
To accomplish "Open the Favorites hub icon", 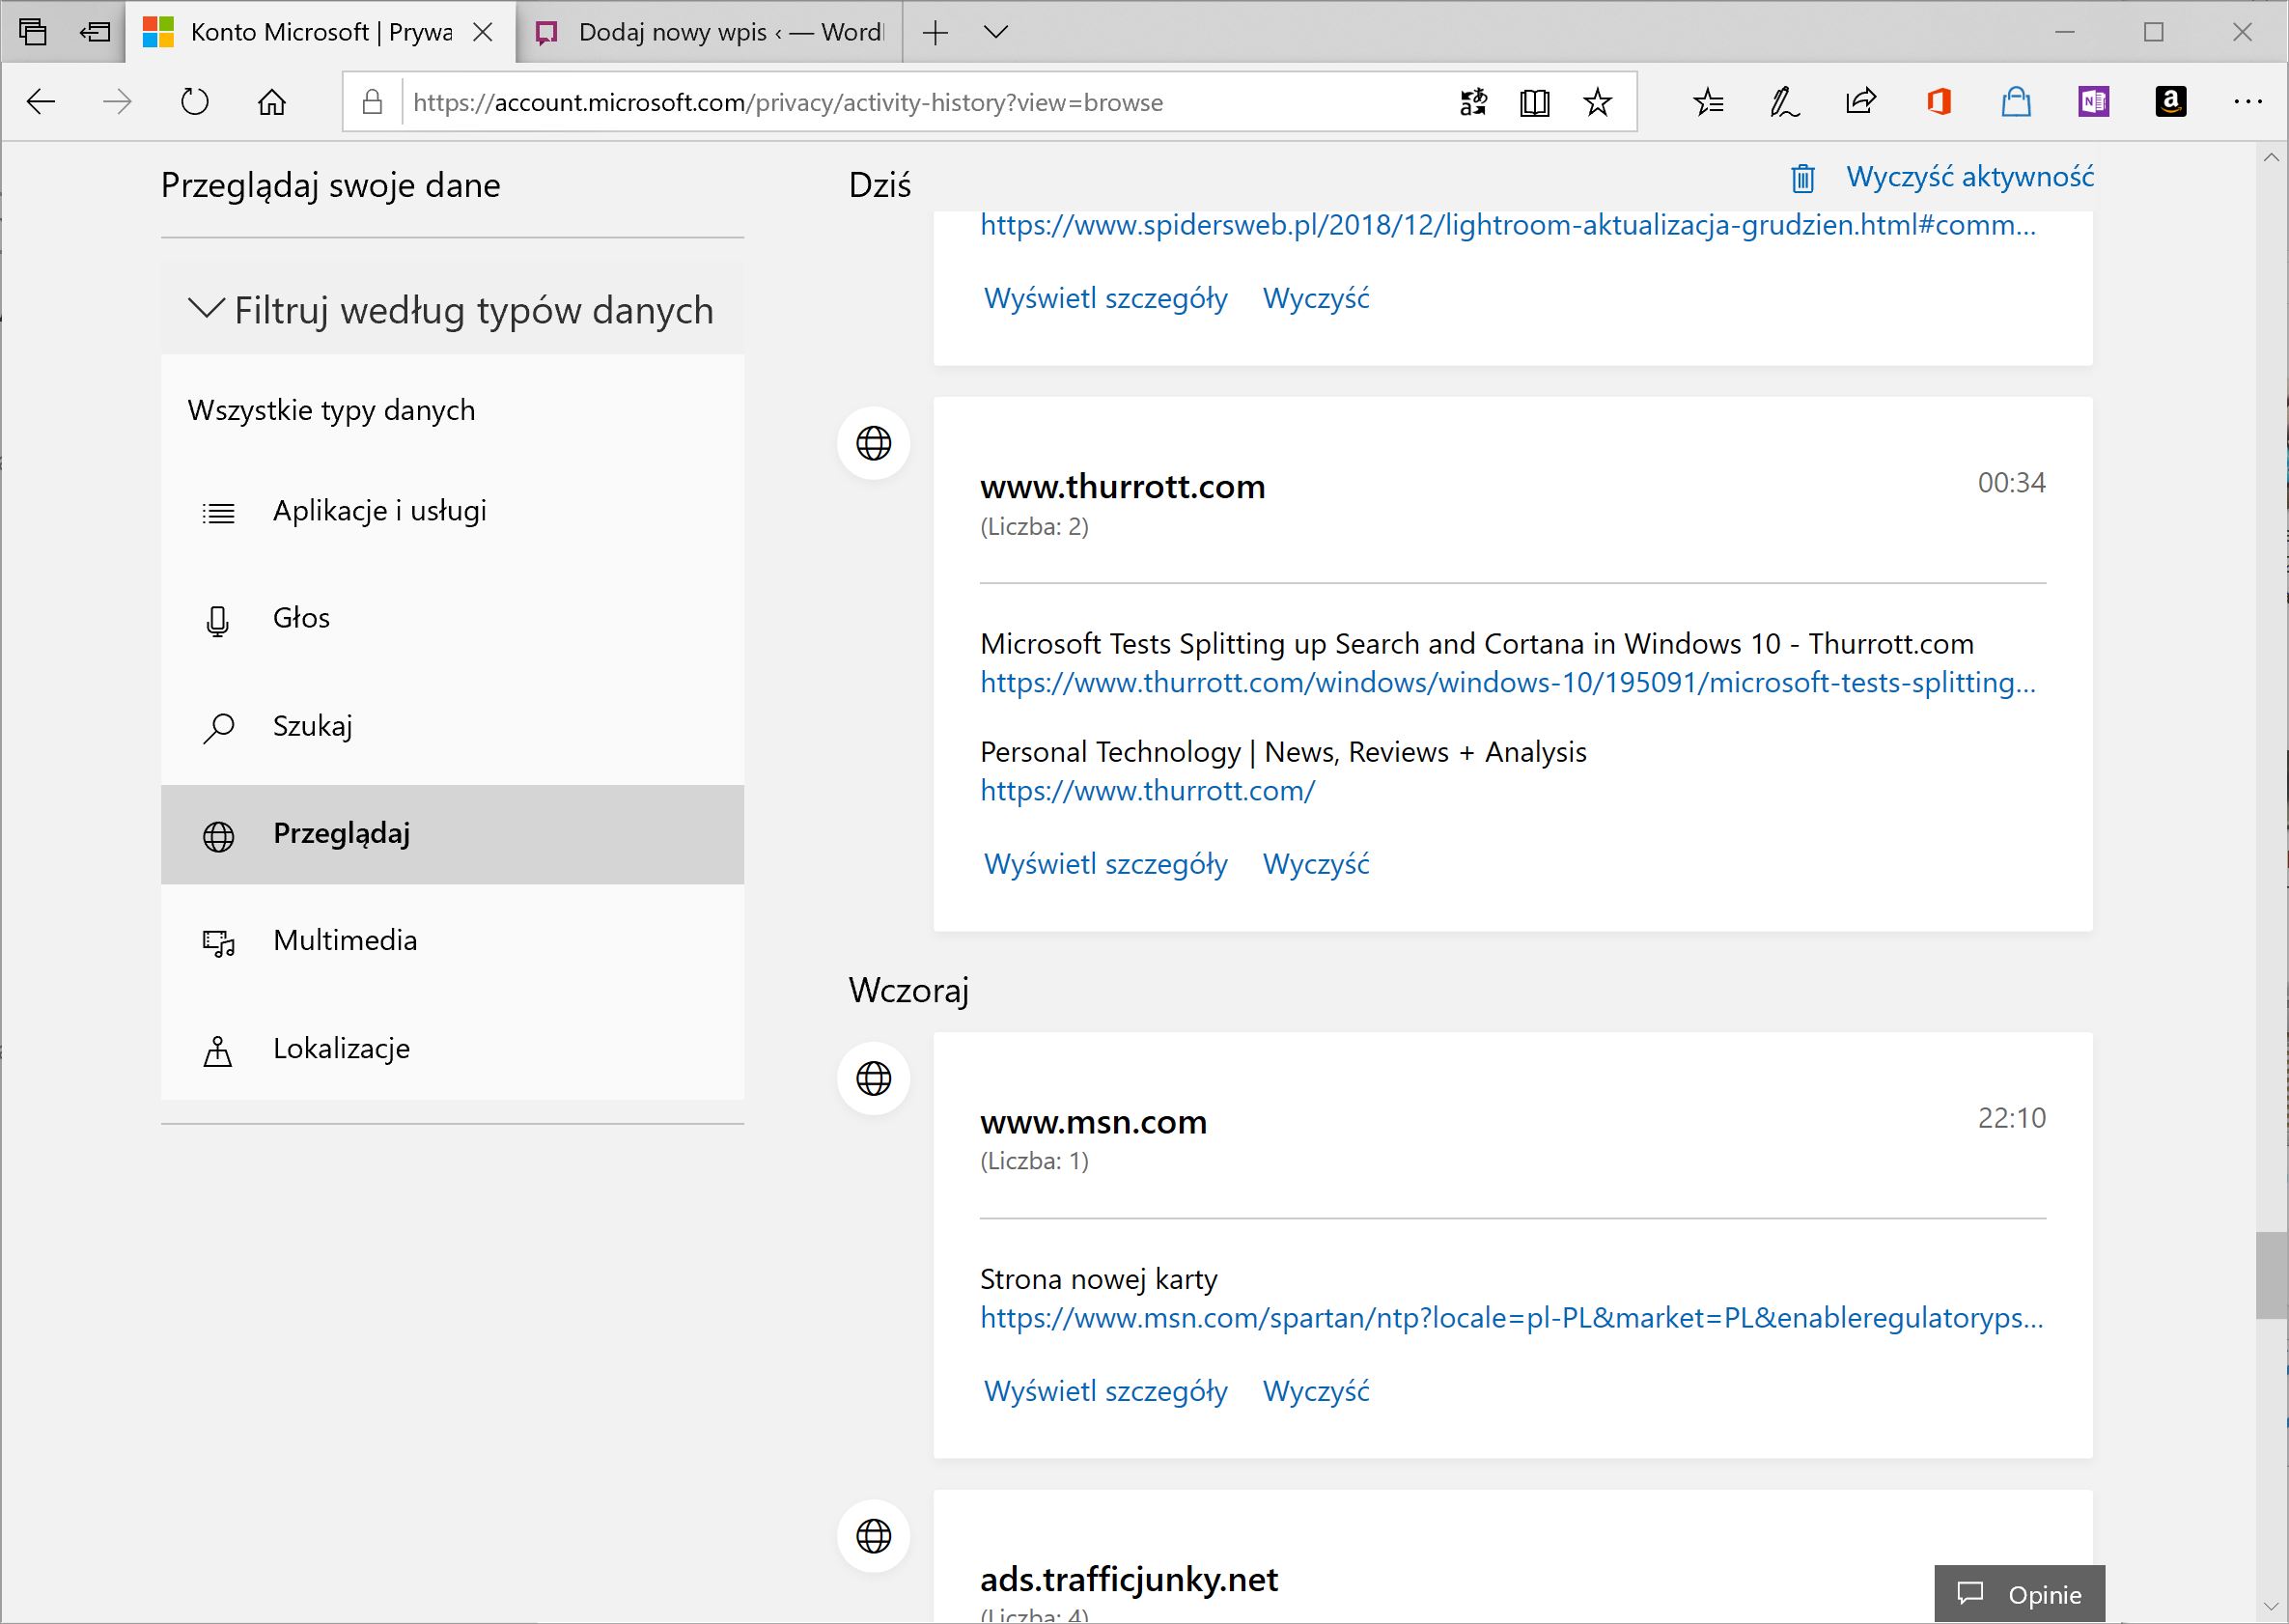I will [1708, 102].
